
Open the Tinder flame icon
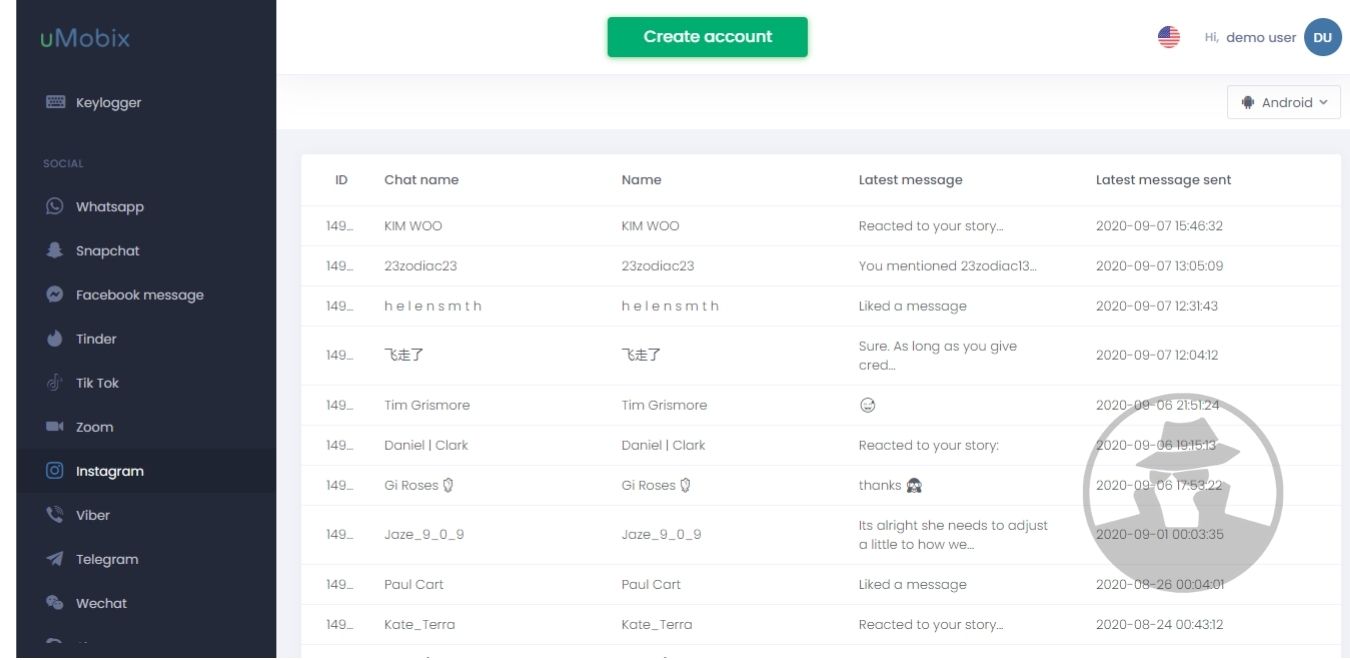coord(55,338)
